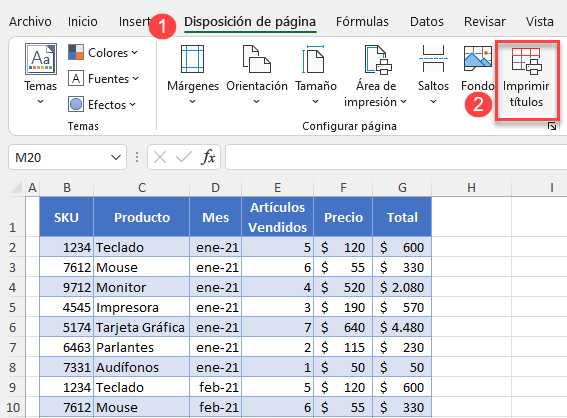Select the $ 4.480 total cell
Image resolution: width=567 pixels, height=418 pixels.
pyautogui.click(x=402, y=327)
